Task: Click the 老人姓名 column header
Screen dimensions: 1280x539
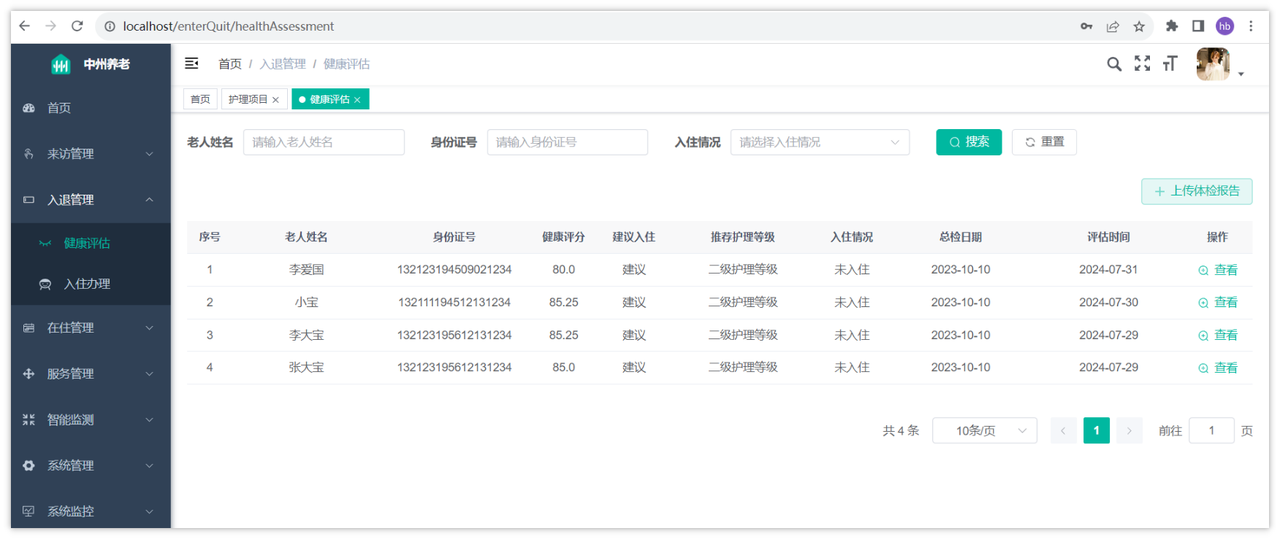Action: coord(306,237)
